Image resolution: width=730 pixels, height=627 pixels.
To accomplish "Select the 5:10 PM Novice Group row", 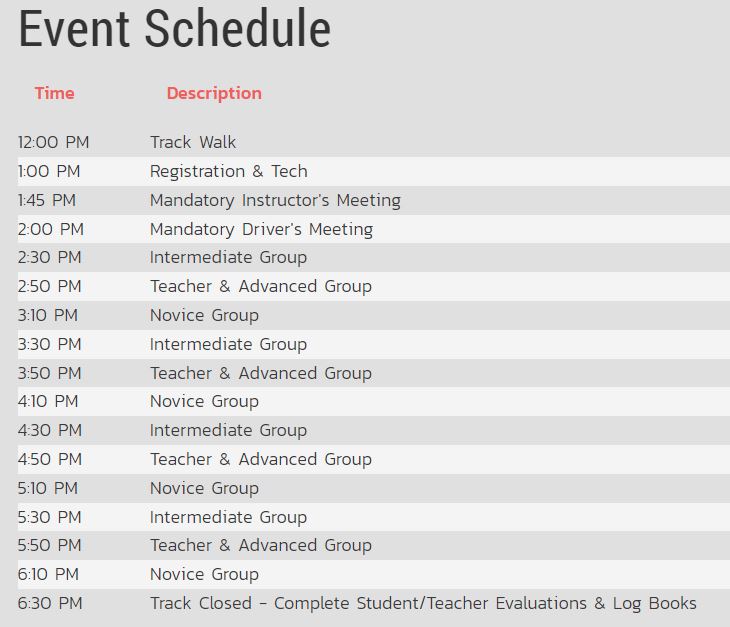I will [x=204, y=488].
